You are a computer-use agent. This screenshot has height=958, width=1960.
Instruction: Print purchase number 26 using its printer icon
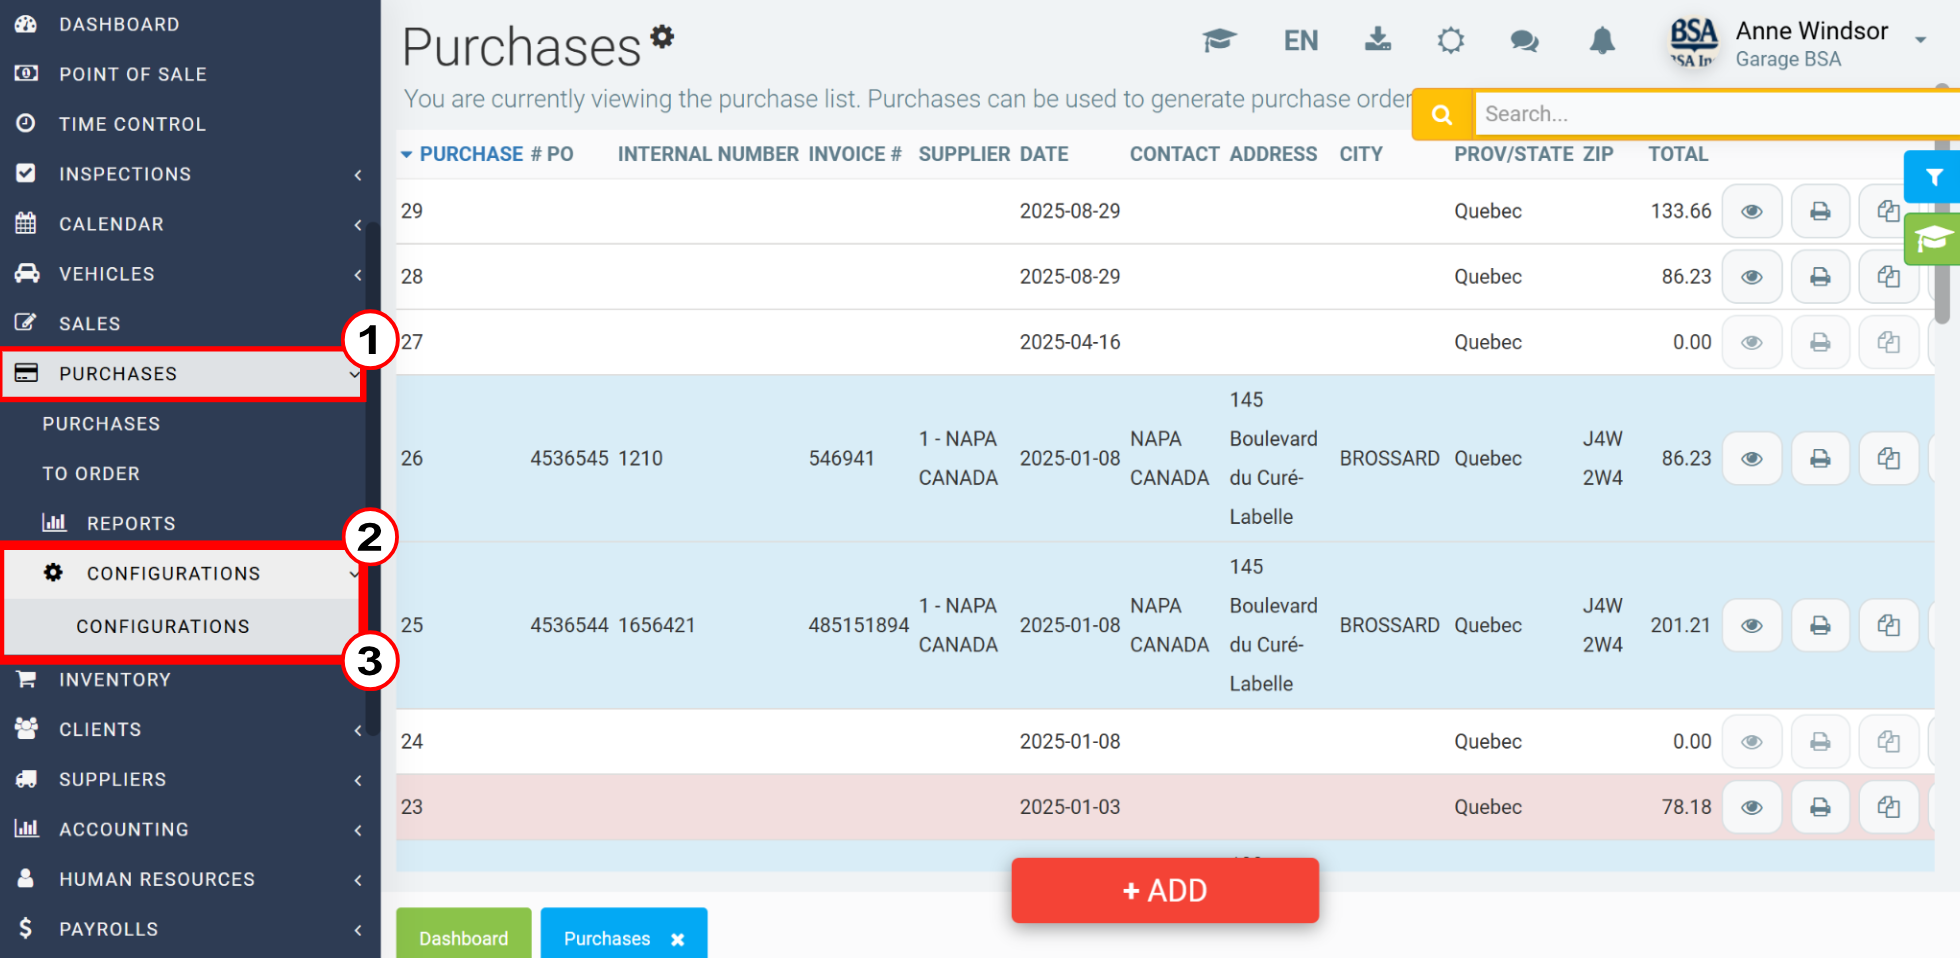(x=1820, y=458)
